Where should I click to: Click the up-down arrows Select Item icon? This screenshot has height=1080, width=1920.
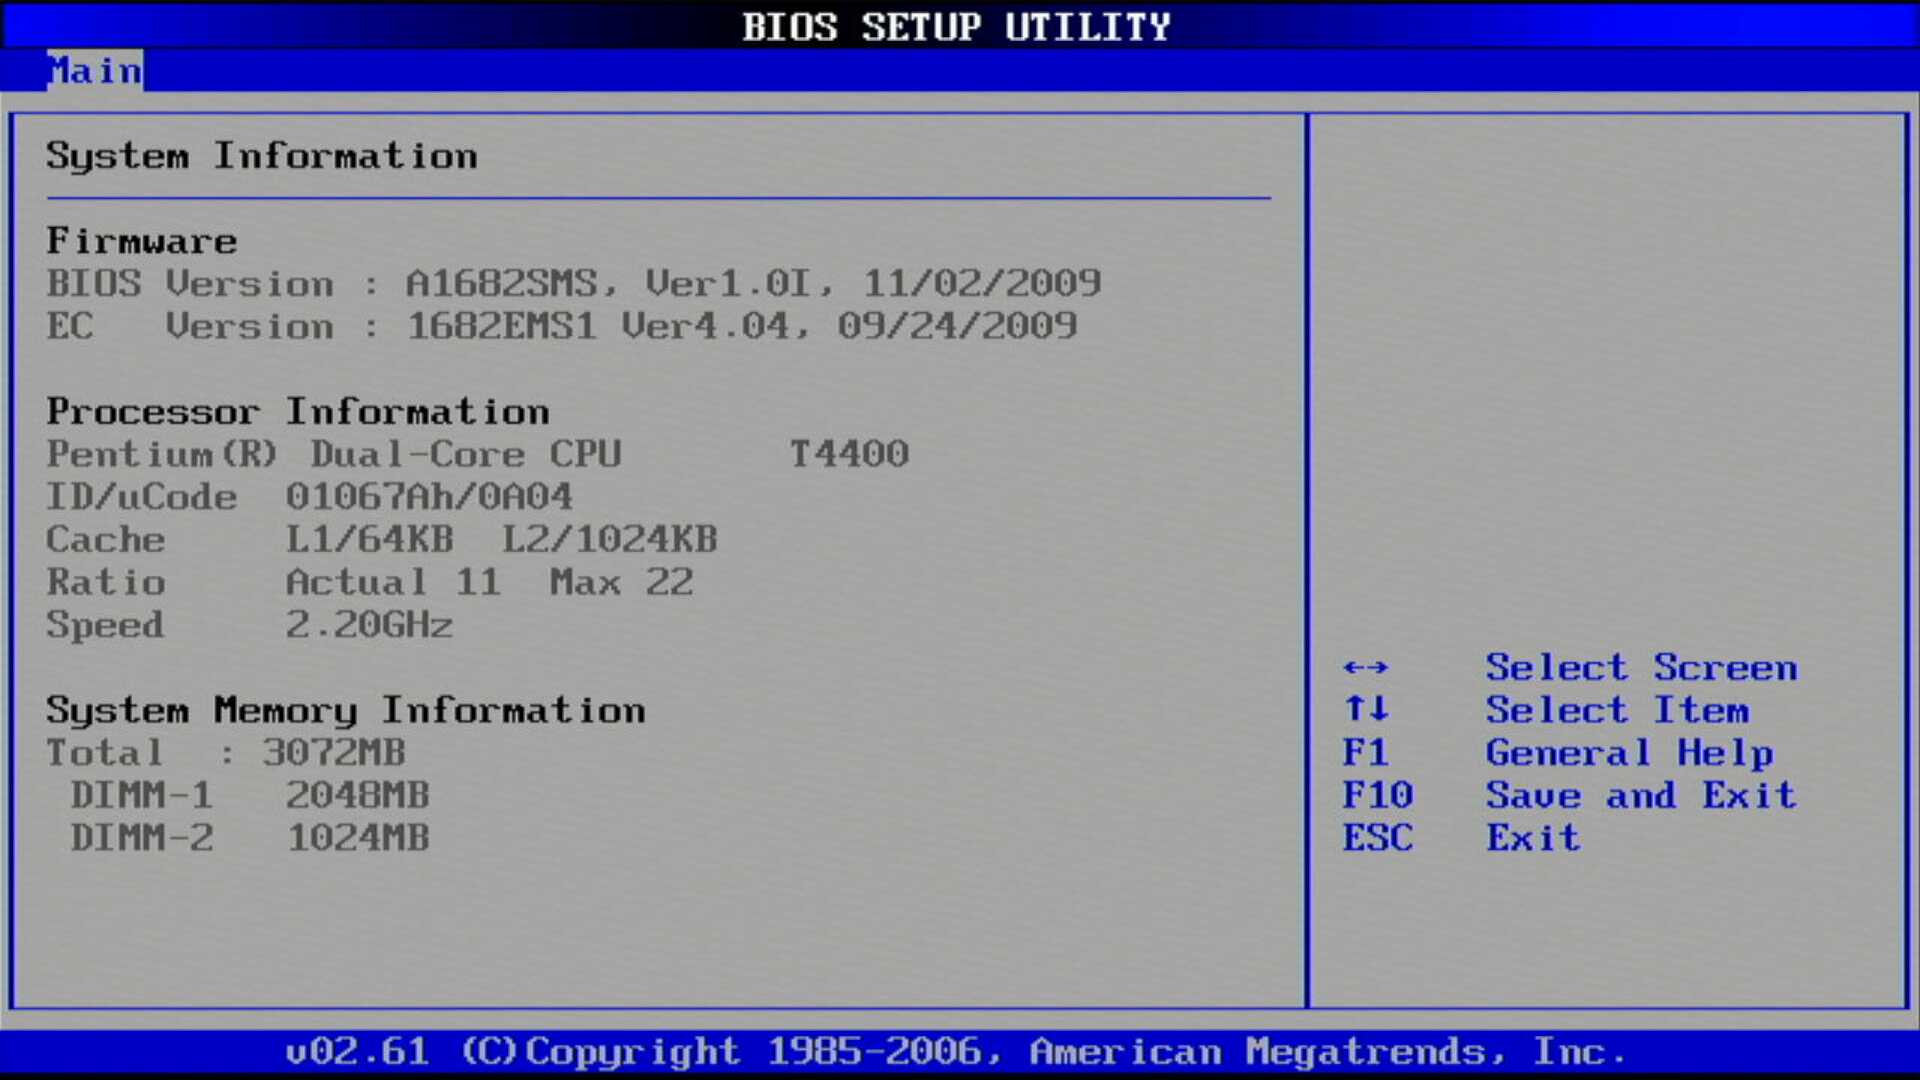click(x=1366, y=710)
